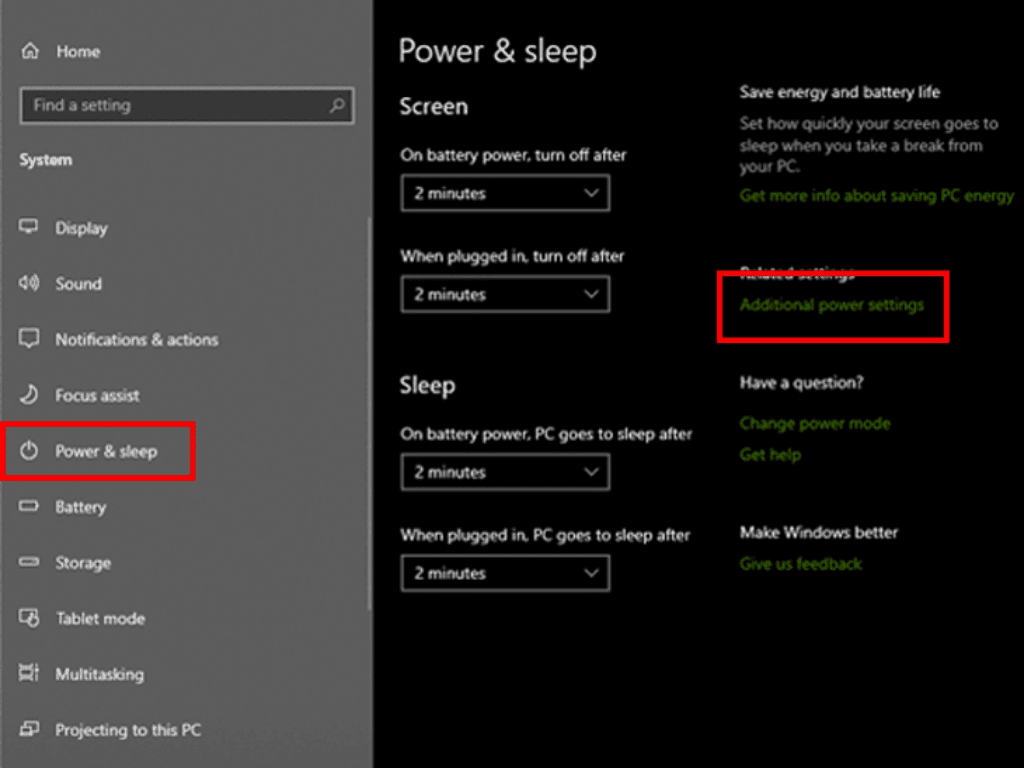
Task: Select Power & sleep in sidebar
Action: 106,451
